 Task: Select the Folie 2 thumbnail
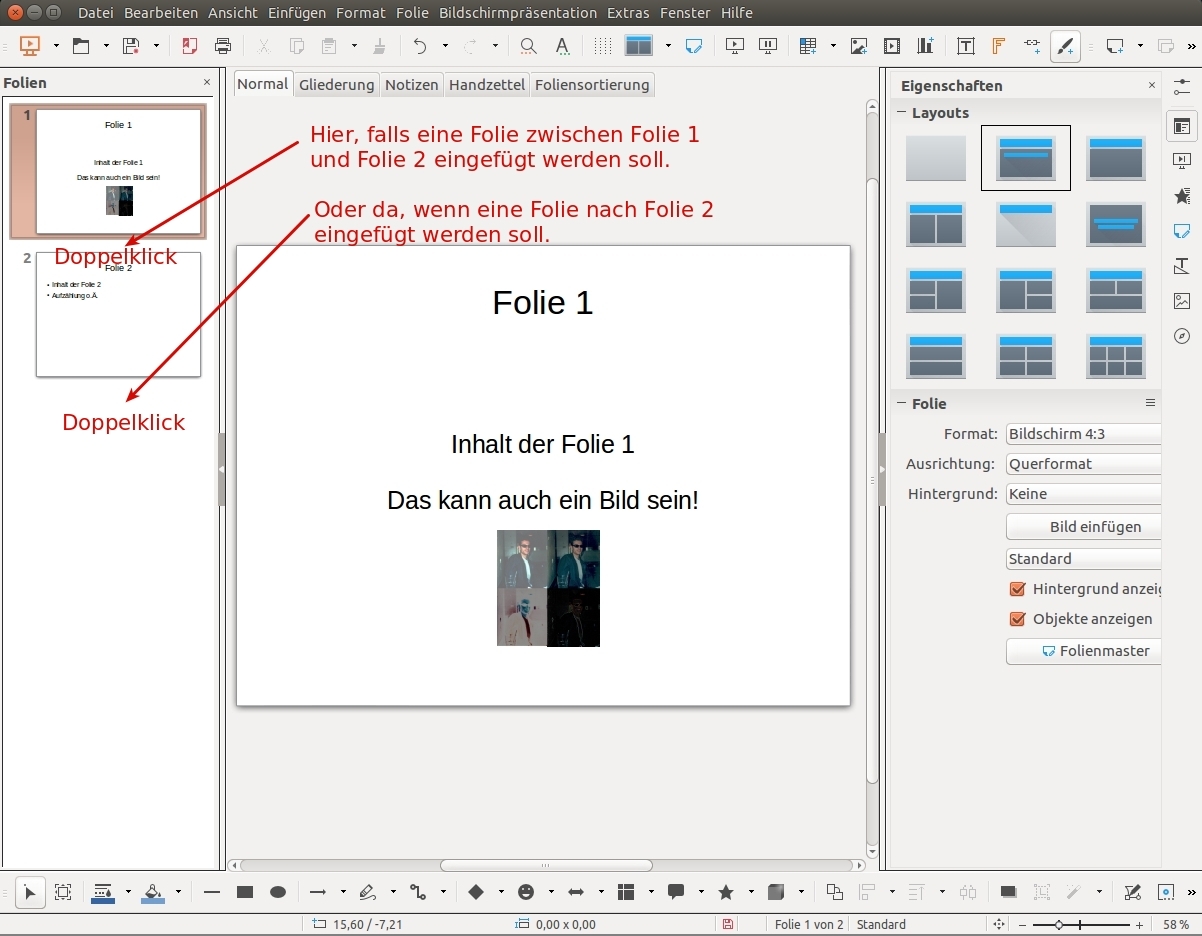[118, 314]
